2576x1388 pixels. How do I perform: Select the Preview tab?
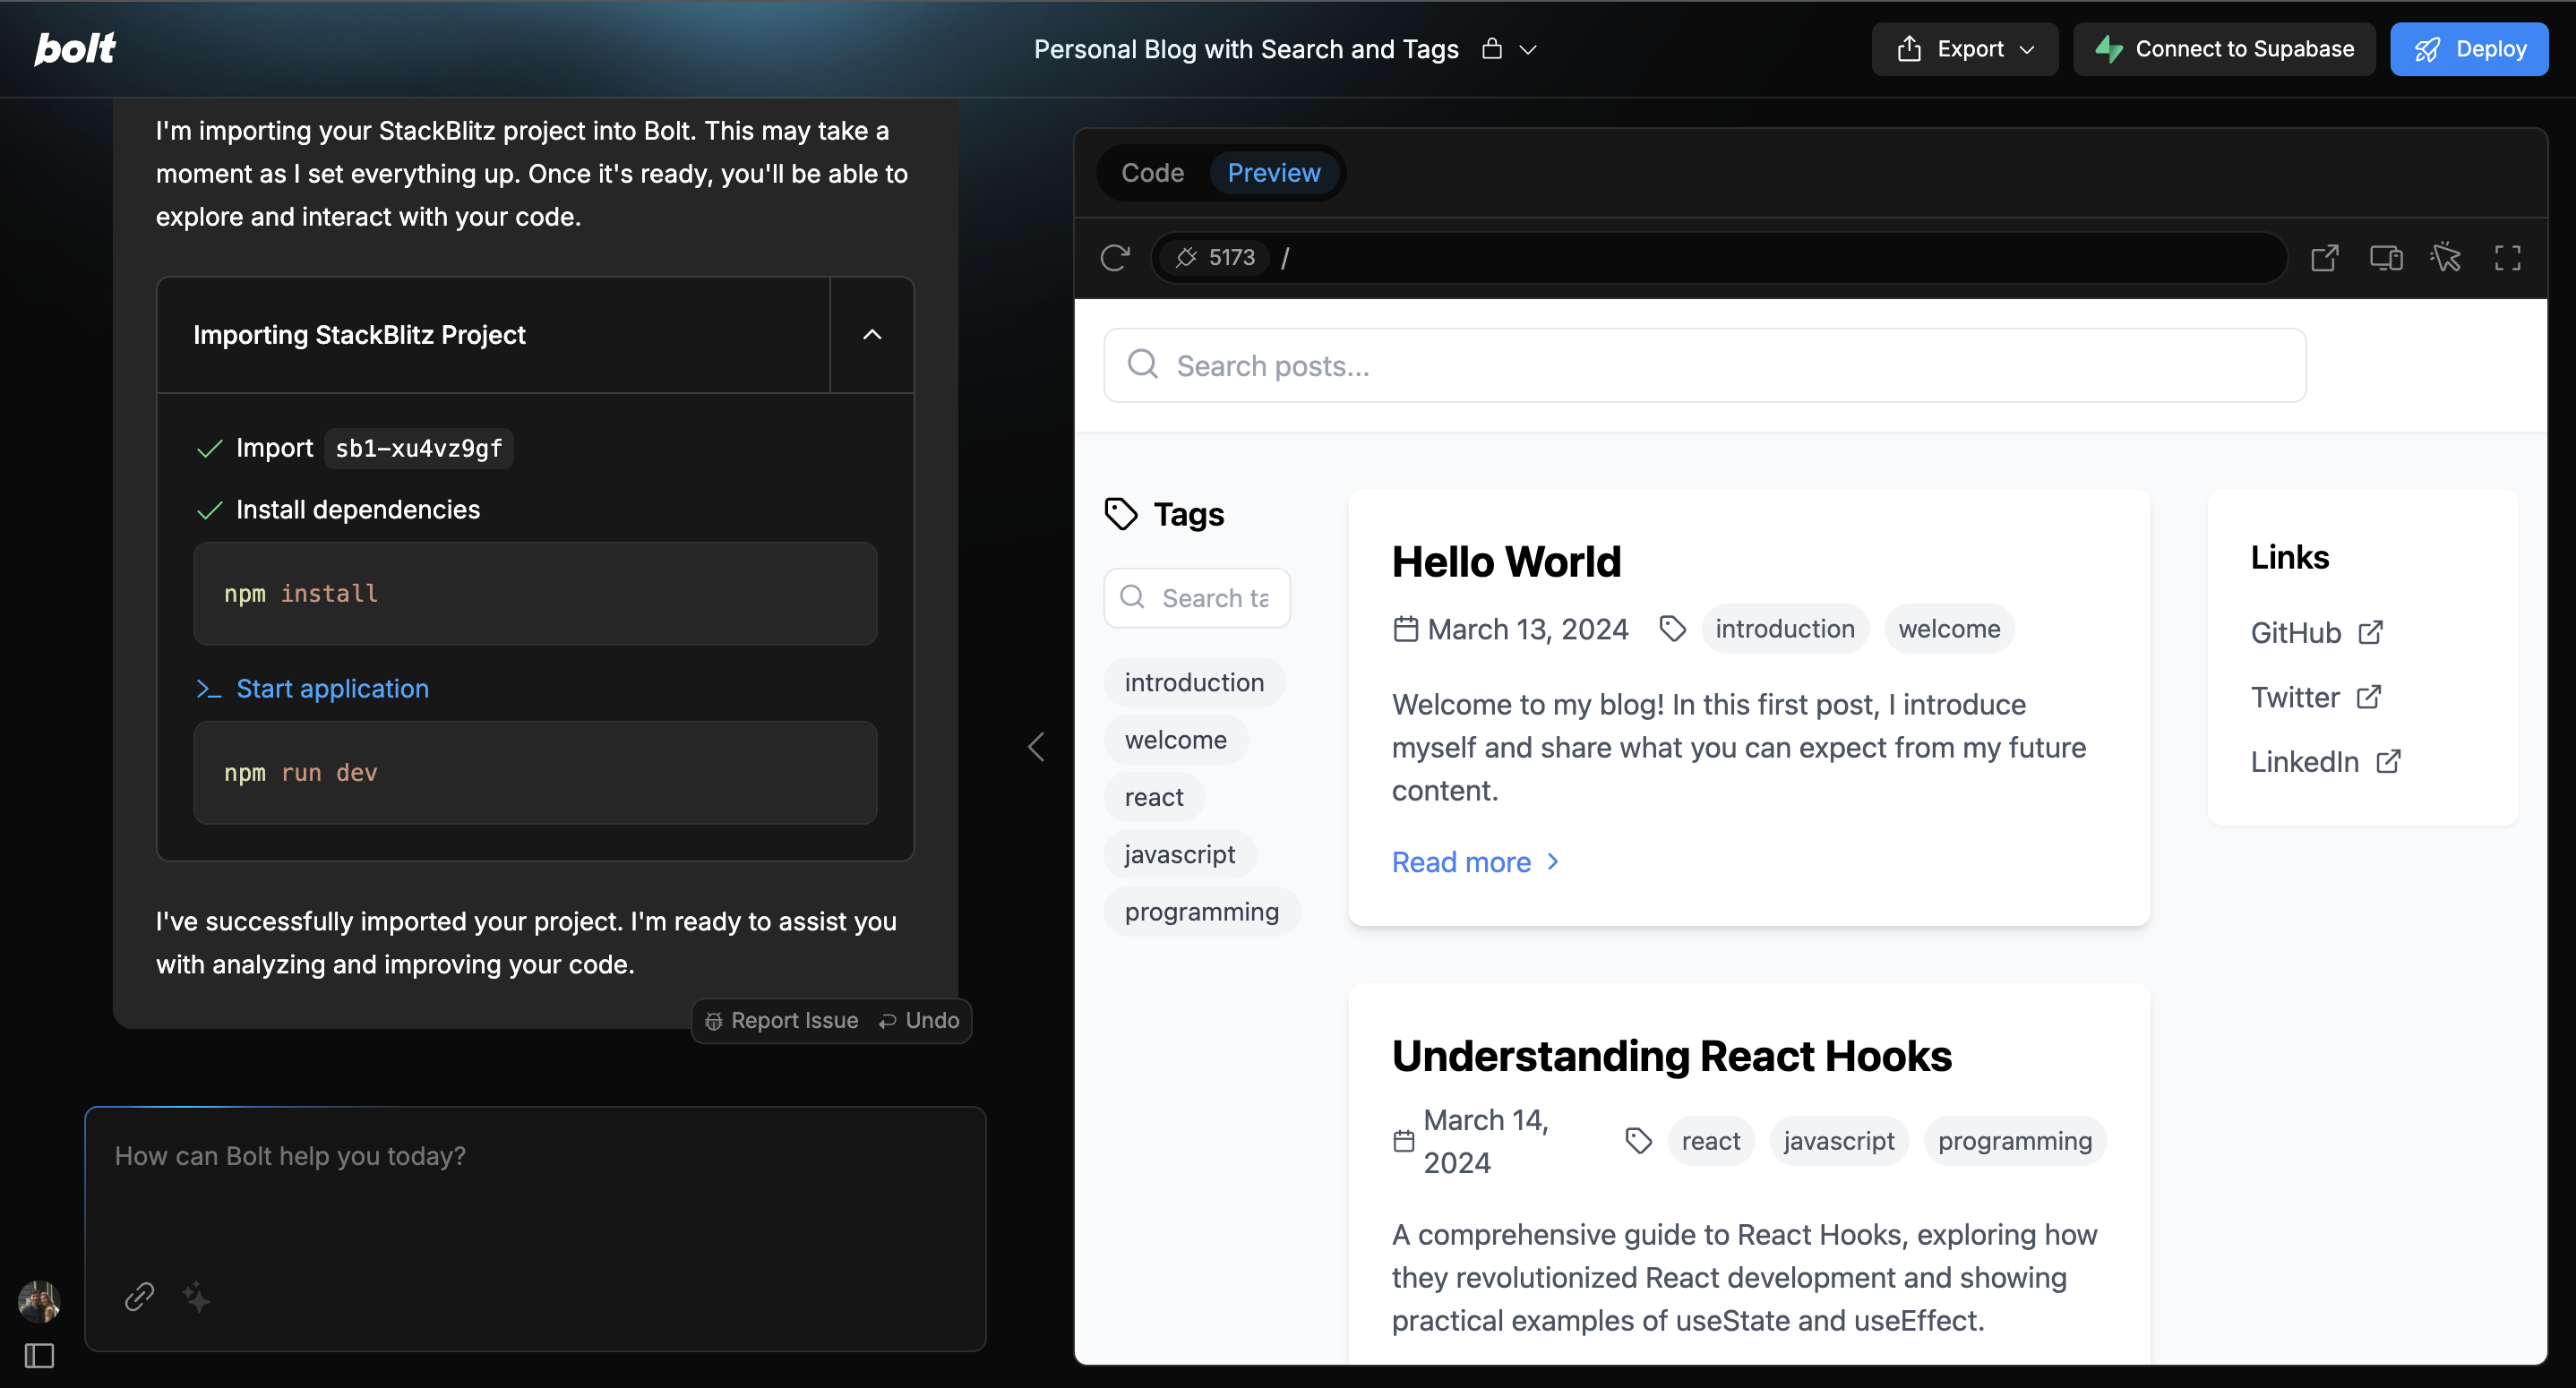(x=1273, y=173)
